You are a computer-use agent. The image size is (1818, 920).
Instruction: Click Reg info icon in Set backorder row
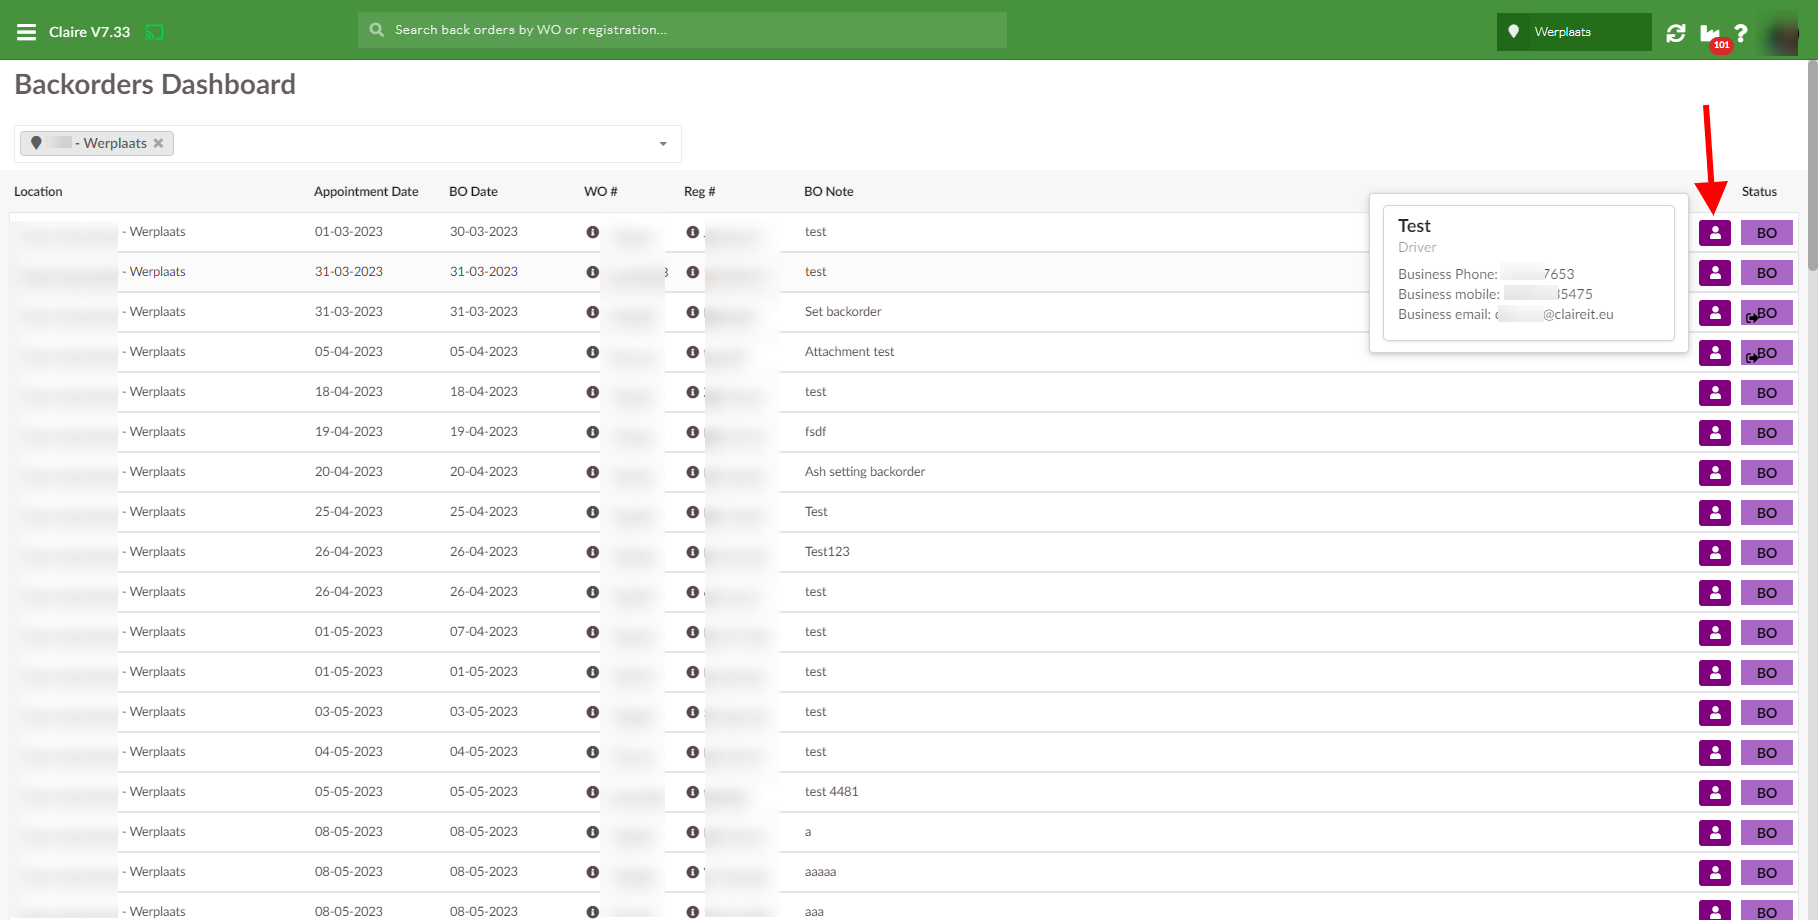[x=693, y=312]
